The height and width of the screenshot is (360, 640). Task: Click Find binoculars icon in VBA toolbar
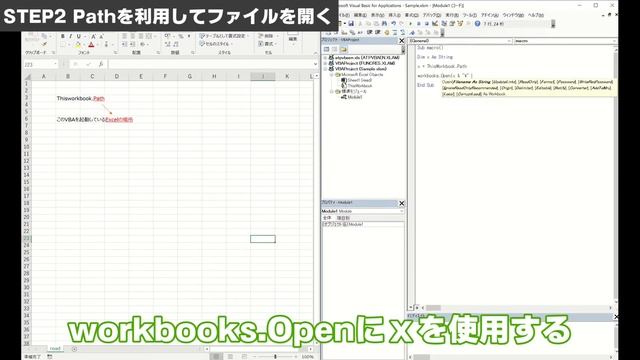pyautogui.click(x=384, y=24)
